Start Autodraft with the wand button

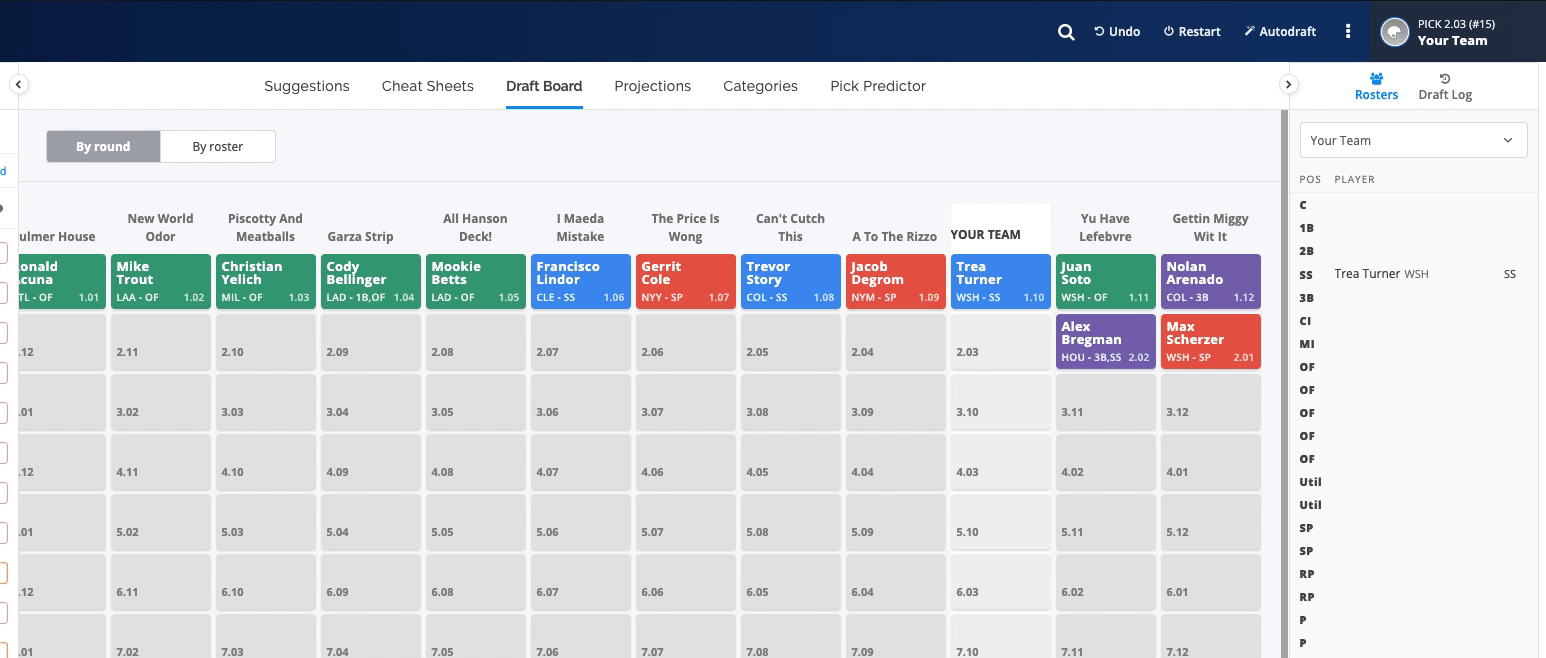tap(1280, 32)
